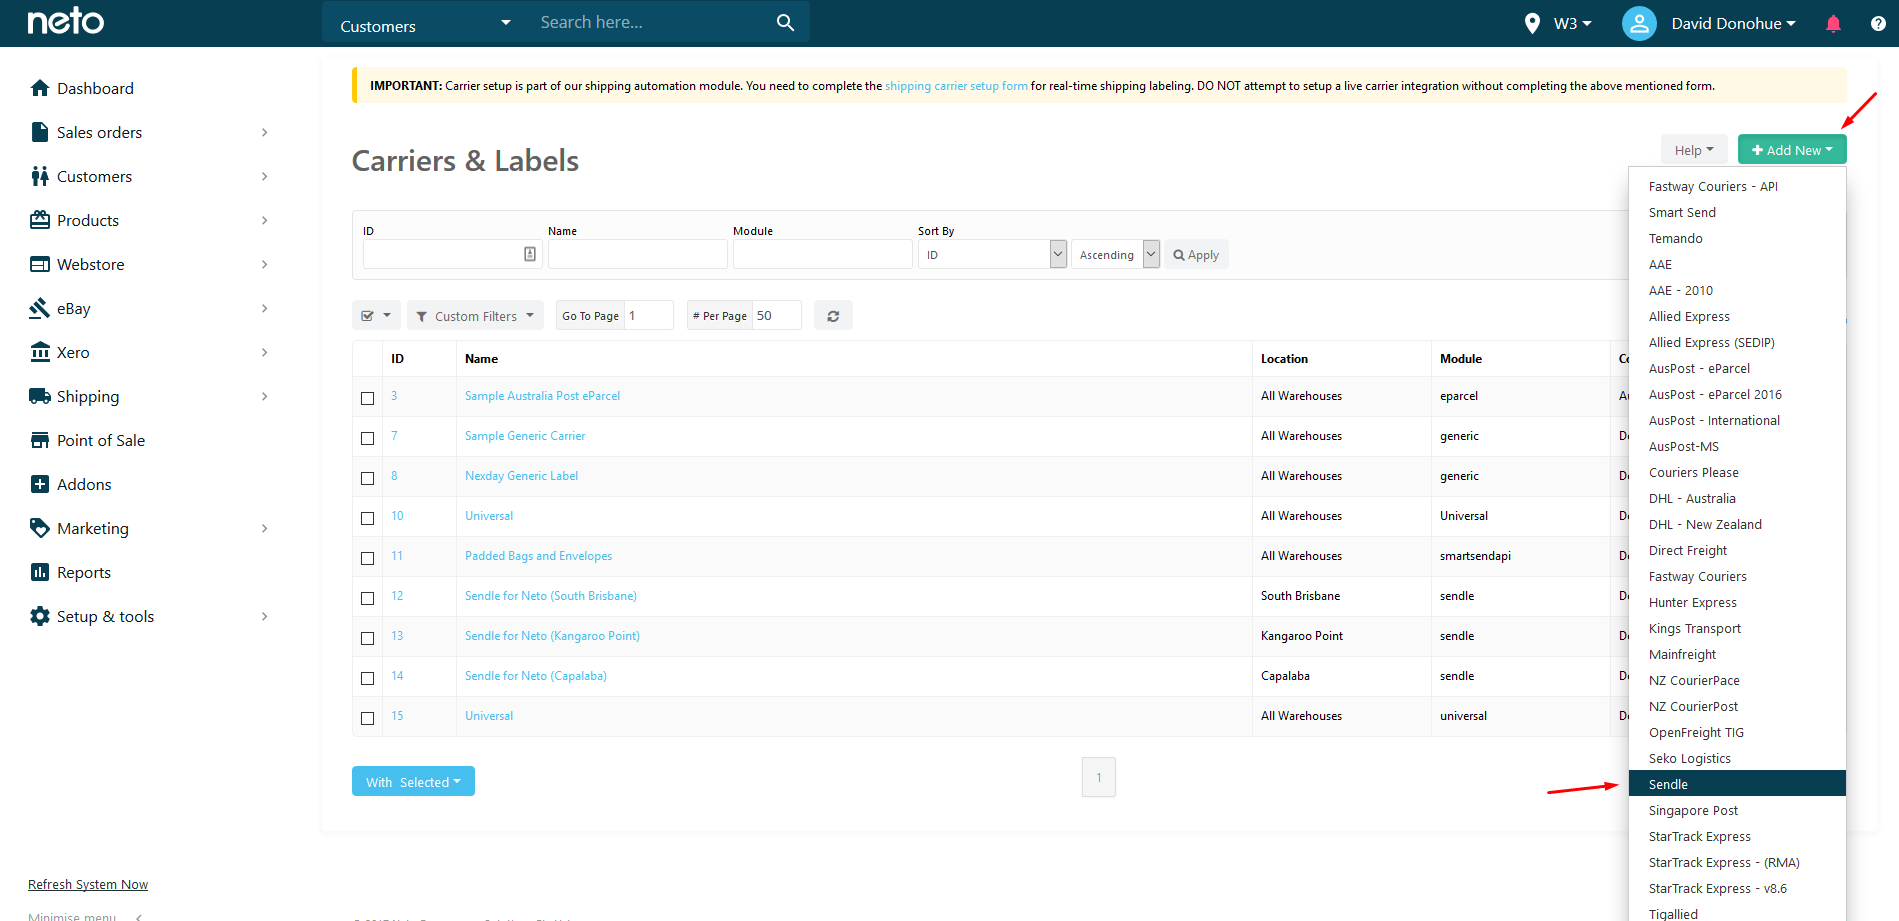Open the With Selected dropdown
1899x921 pixels.
click(413, 782)
